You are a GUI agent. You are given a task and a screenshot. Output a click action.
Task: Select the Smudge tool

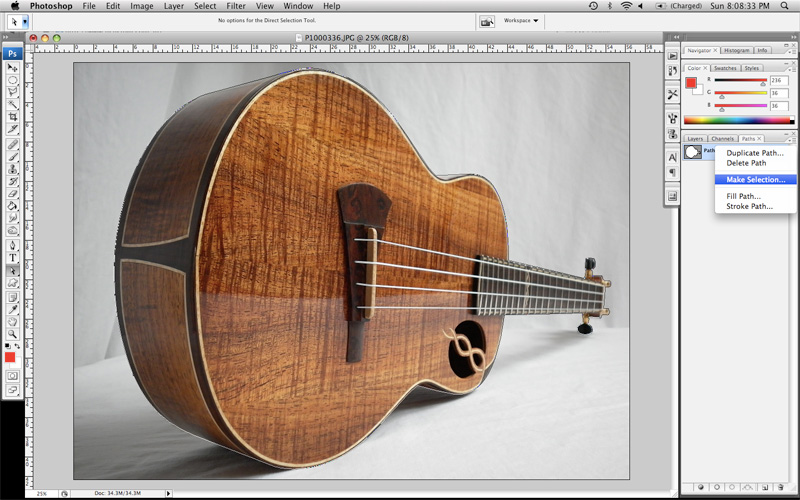click(13, 218)
